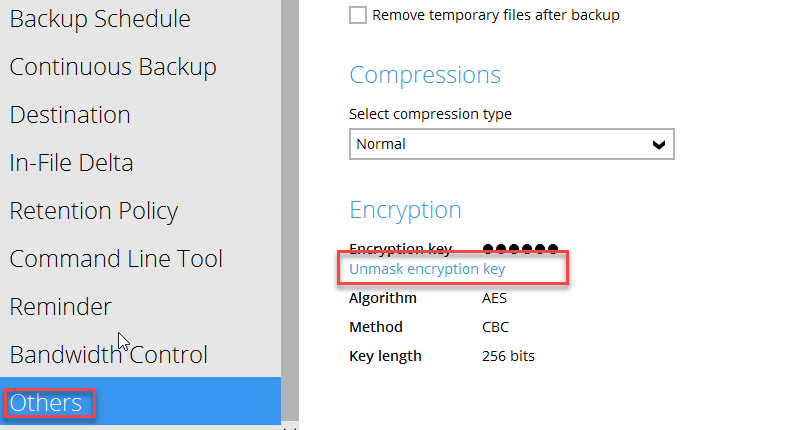Click the sidebar vertical scrollbar
Screen dimensions: 799x430
click(290, 200)
